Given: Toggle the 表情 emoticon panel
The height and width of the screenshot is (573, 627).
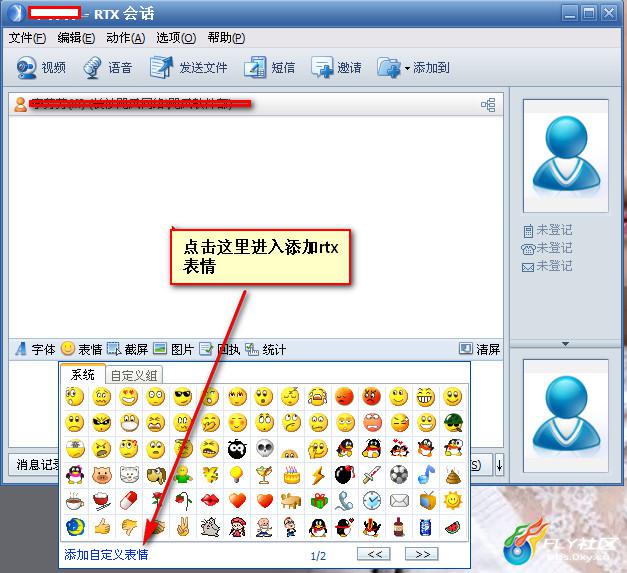Looking at the screenshot, I should click(x=82, y=349).
